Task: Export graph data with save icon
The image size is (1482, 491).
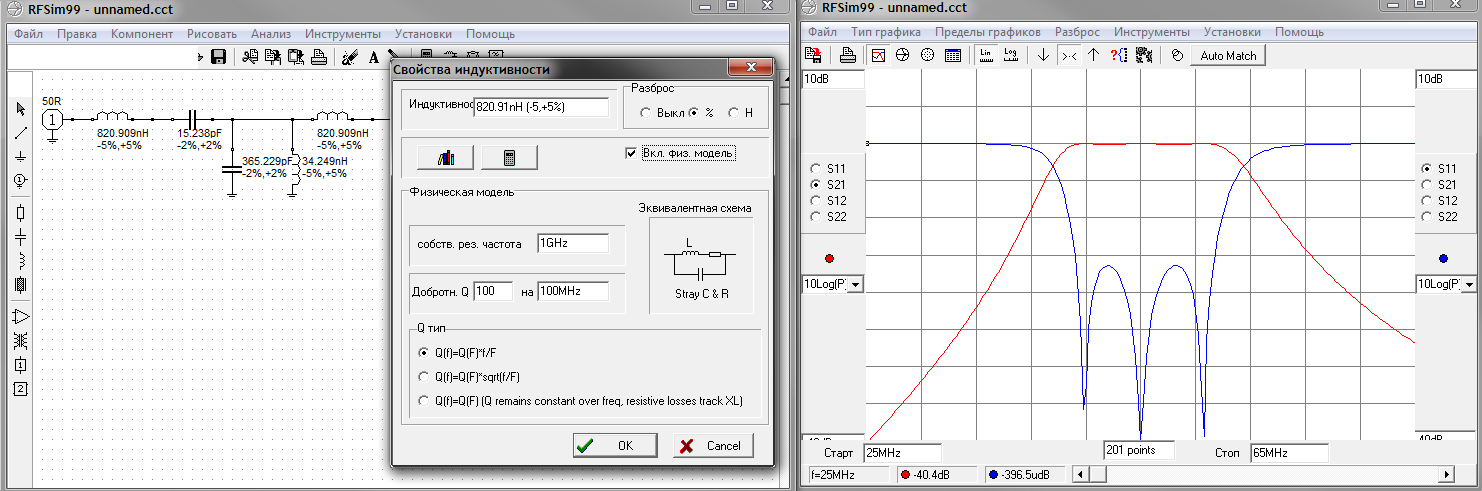Action: pyautogui.click(x=813, y=55)
